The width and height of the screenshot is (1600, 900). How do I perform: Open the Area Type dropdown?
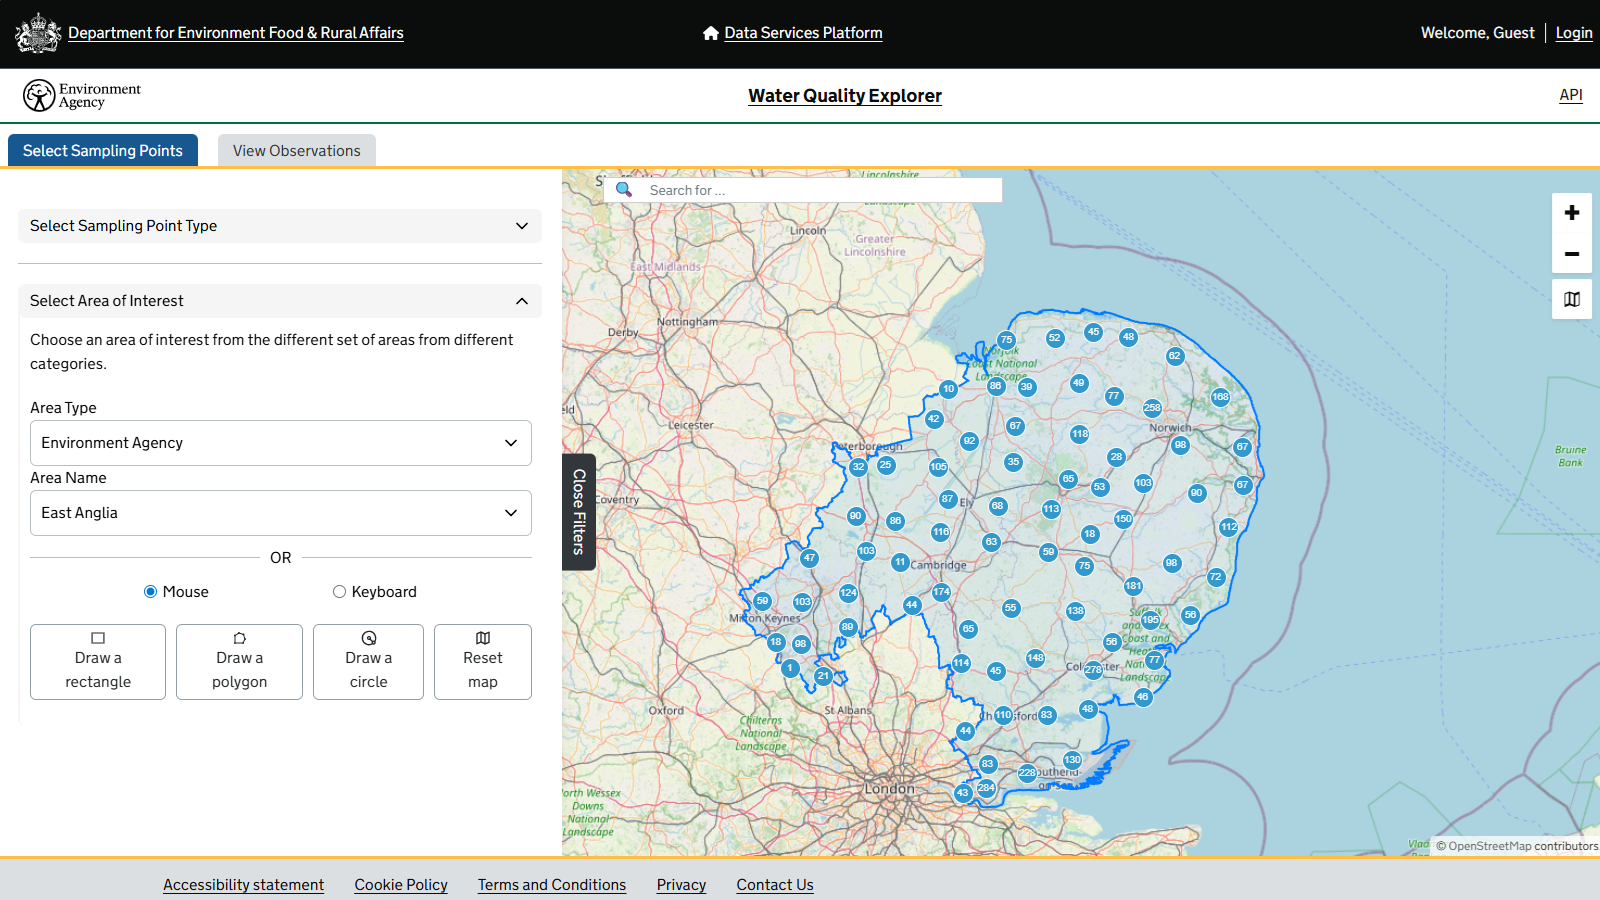pyautogui.click(x=280, y=443)
